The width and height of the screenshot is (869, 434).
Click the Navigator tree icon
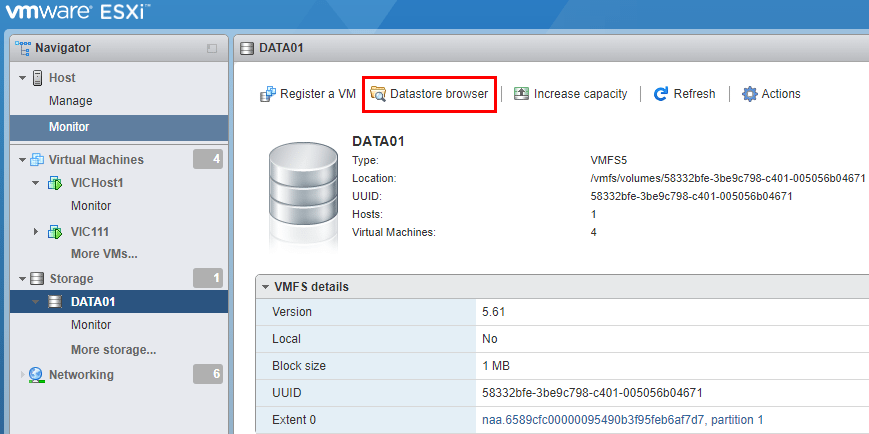pos(23,48)
